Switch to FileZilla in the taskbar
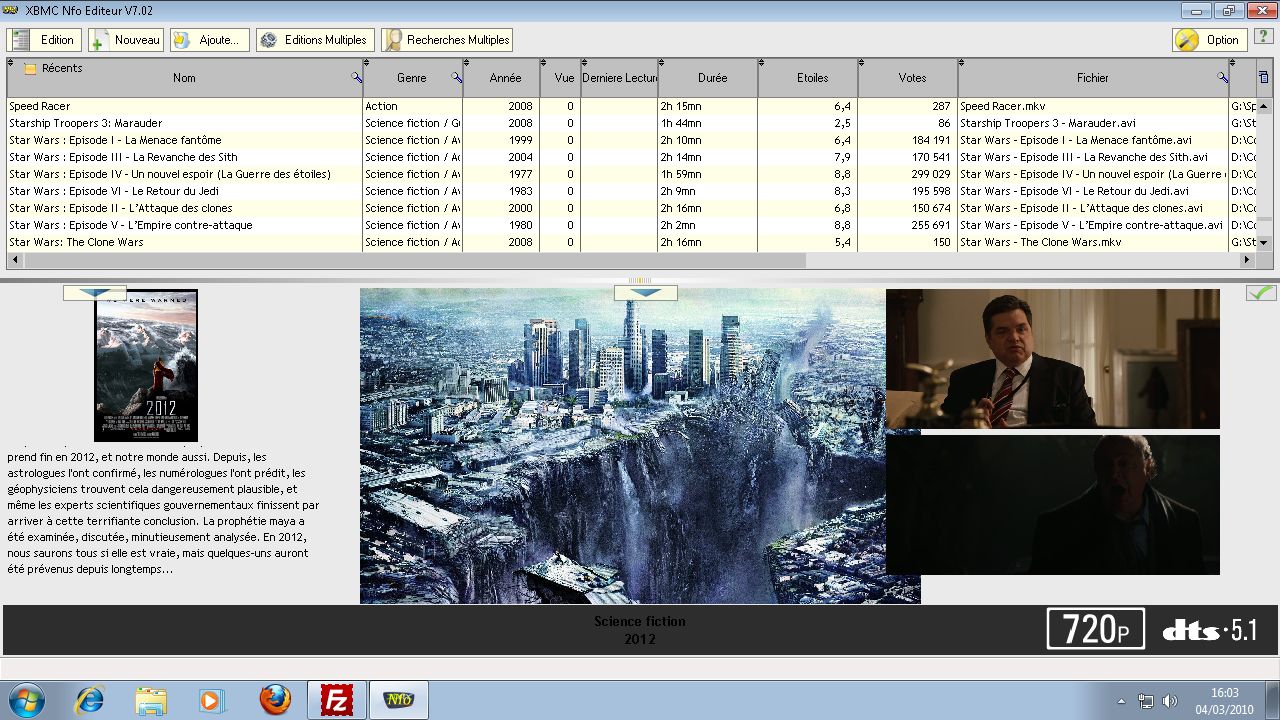This screenshot has height=720, width=1280. pyautogui.click(x=336, y=700)
